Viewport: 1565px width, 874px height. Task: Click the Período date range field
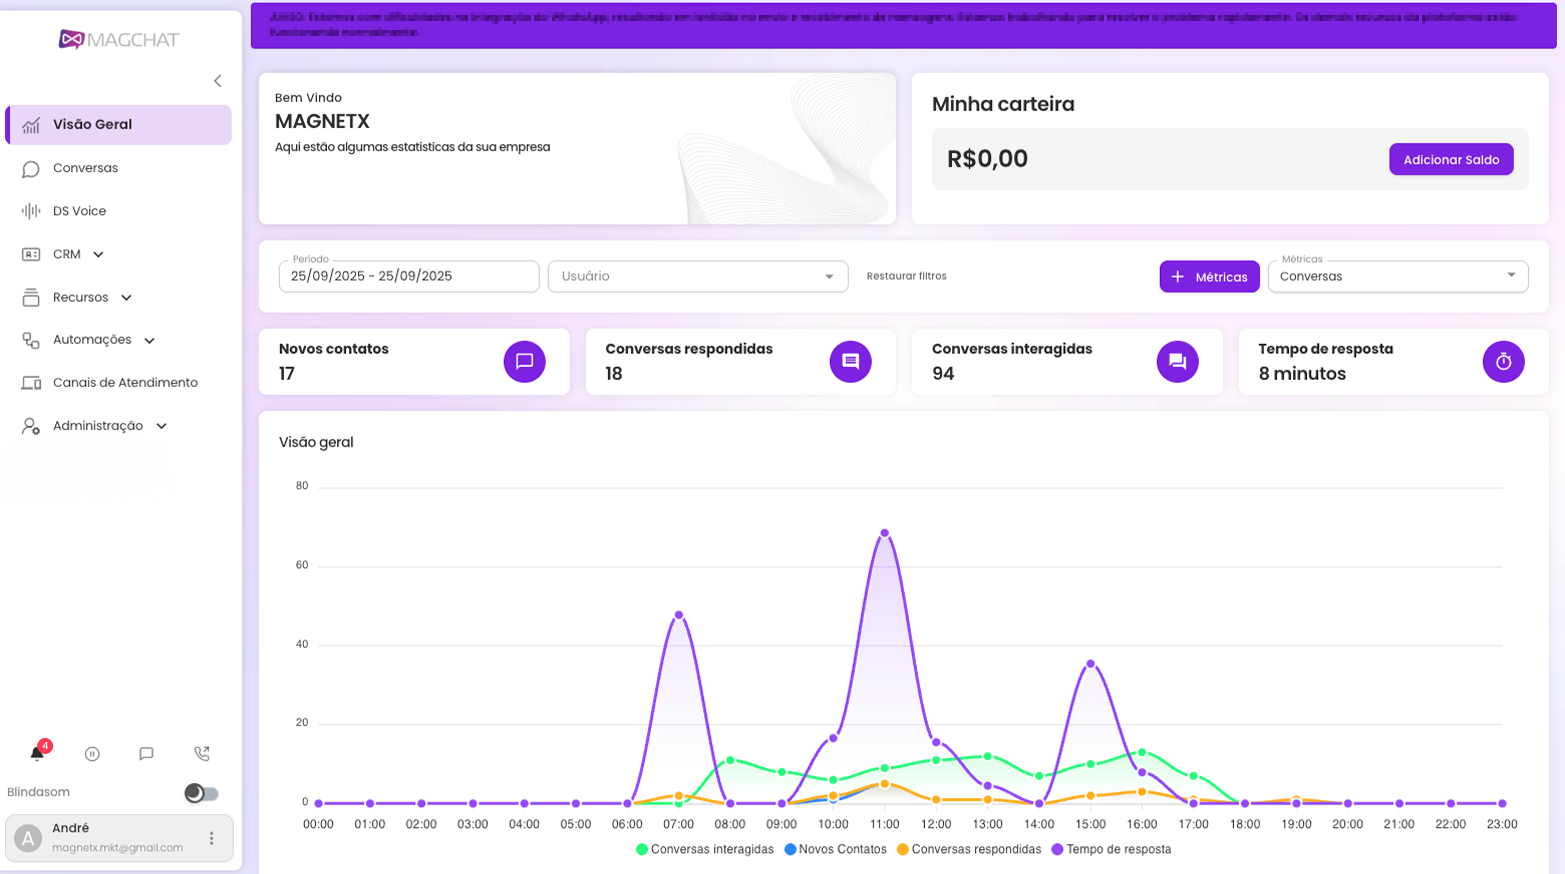(x=408, y=276)
